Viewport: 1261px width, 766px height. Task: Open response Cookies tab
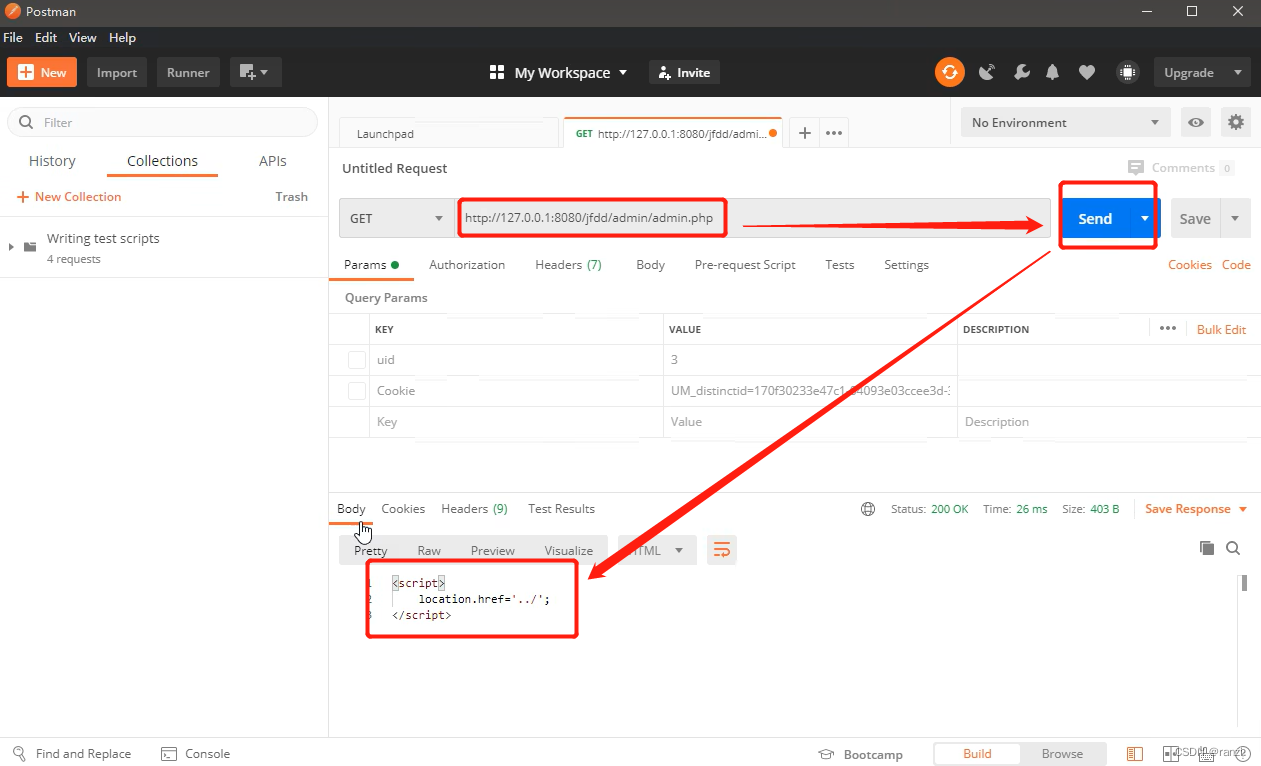403,509
